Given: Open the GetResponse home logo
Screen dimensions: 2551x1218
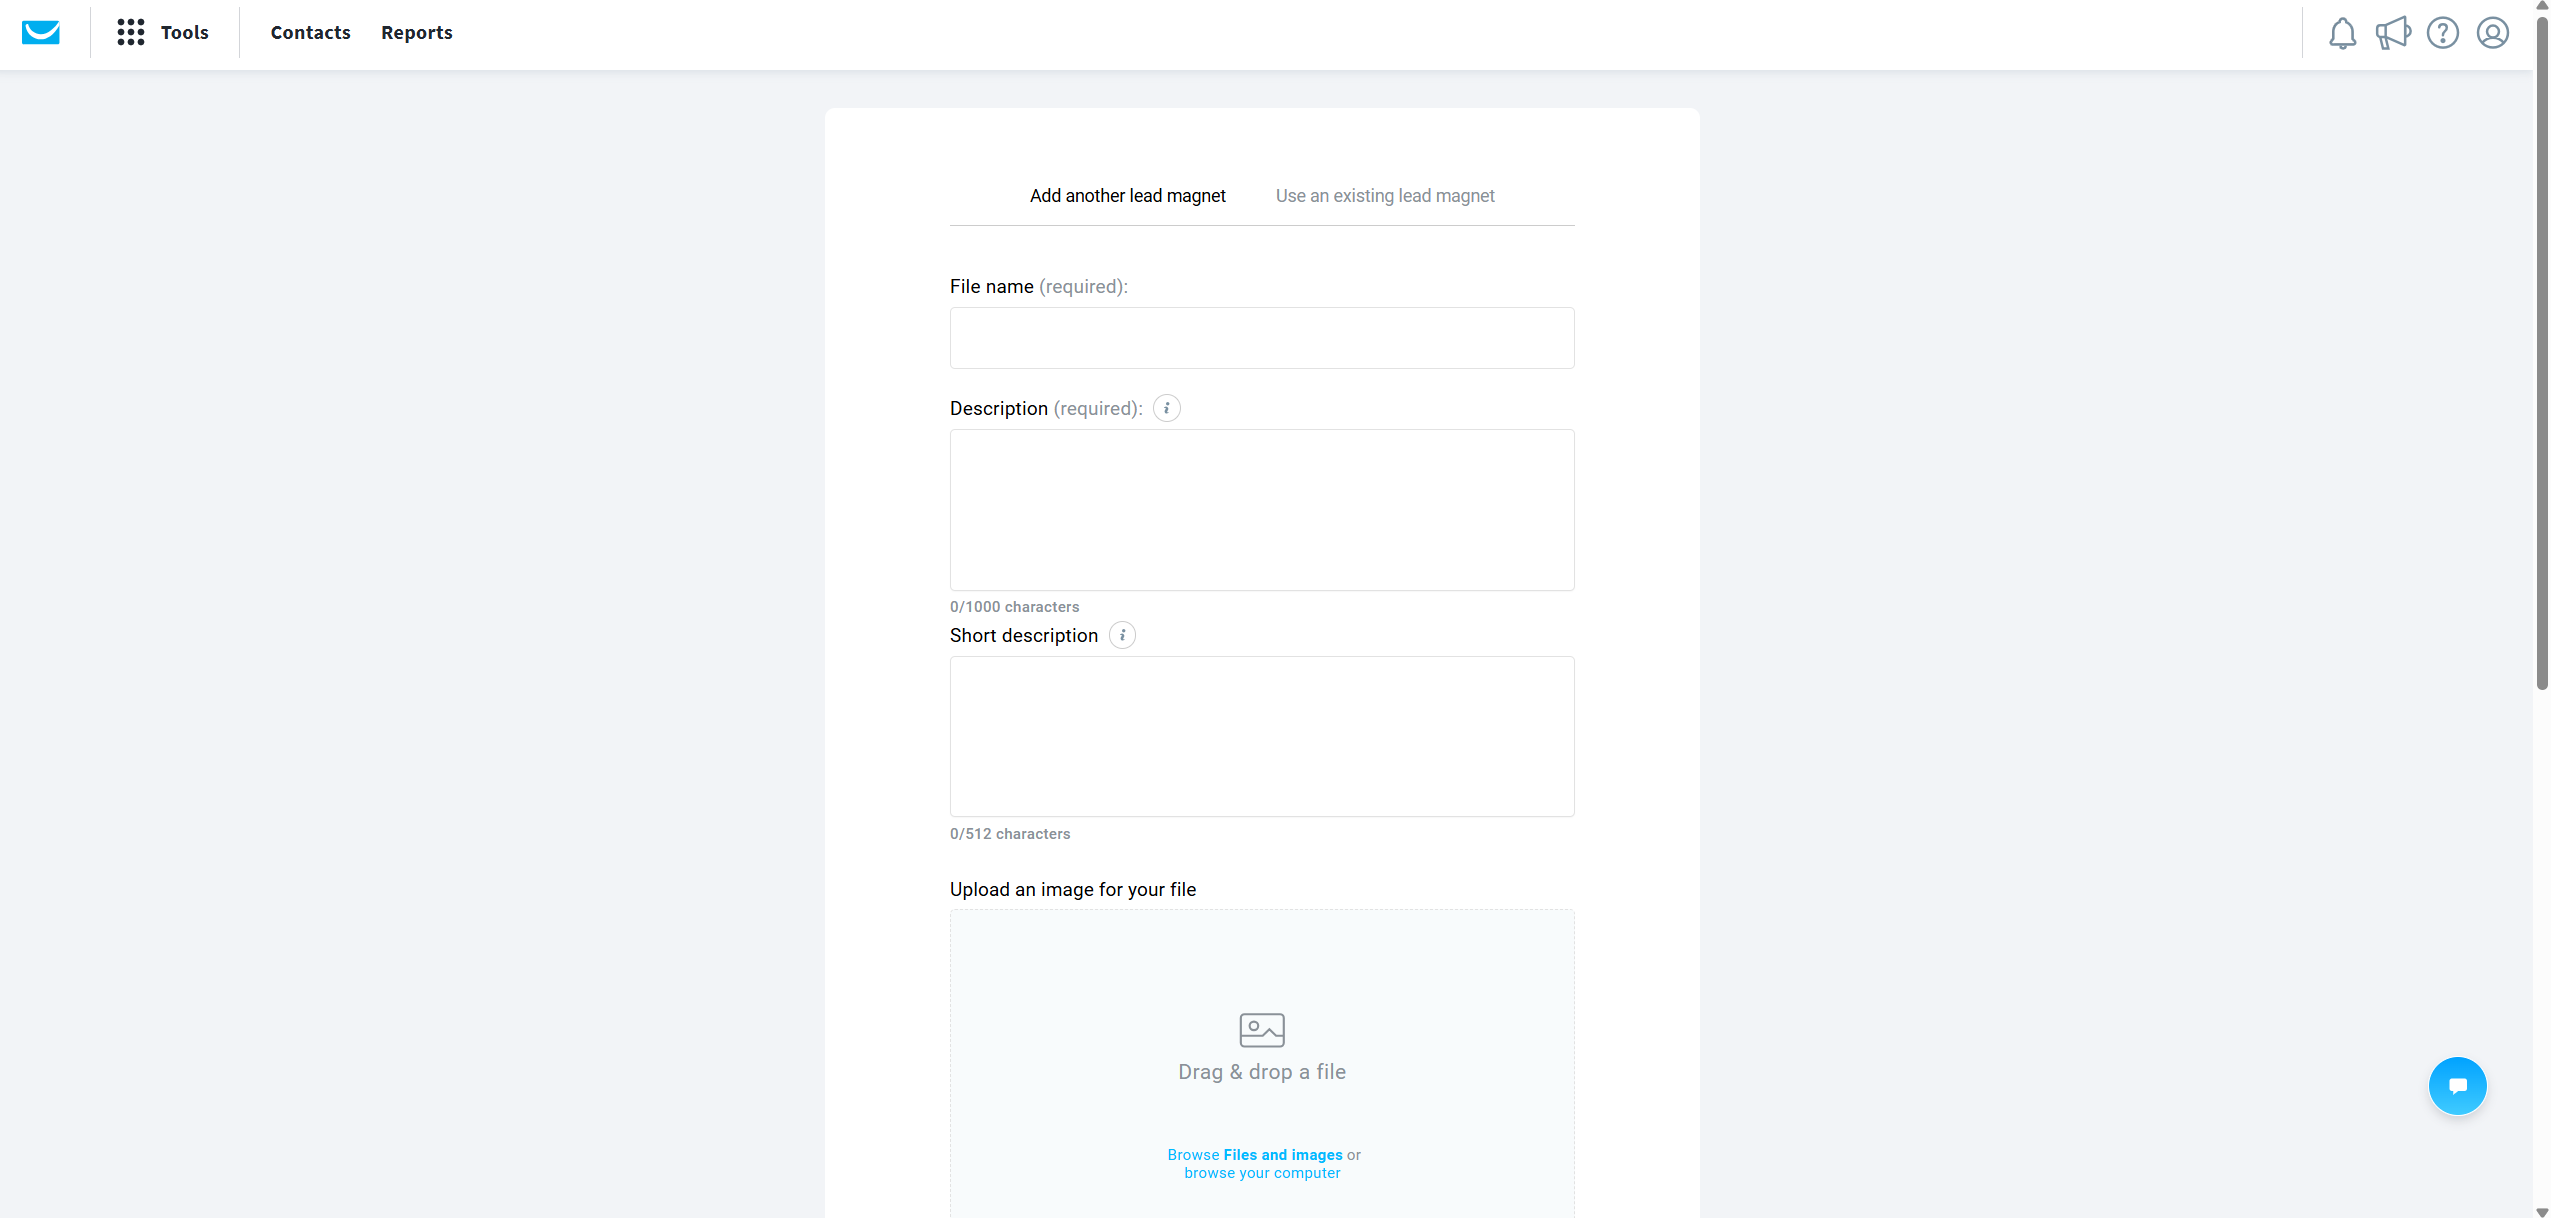Looking at the screenshot, I should coord(42,32).
